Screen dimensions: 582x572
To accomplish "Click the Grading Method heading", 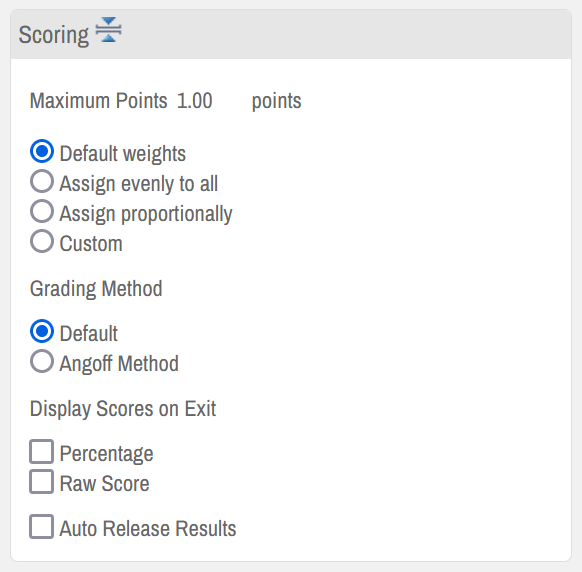I will pyautogui.click(x=96, y=289).
